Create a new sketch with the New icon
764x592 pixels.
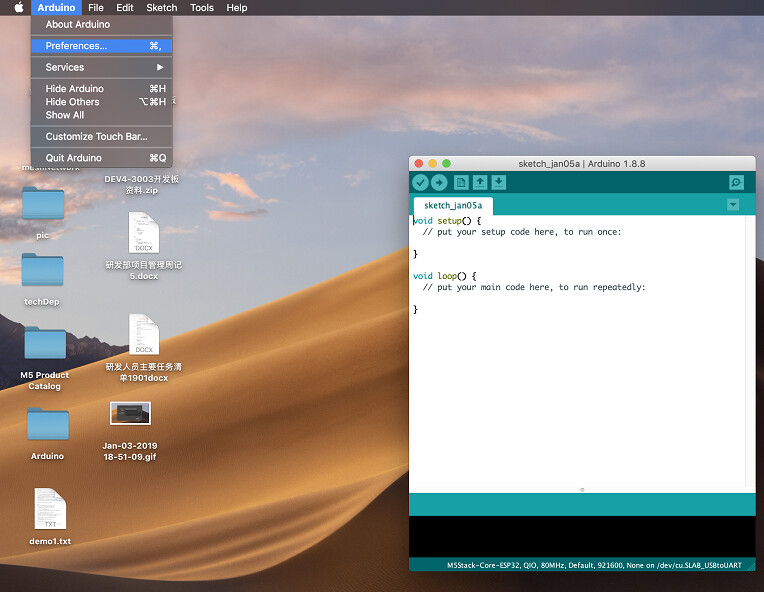[x=460, y=183]
